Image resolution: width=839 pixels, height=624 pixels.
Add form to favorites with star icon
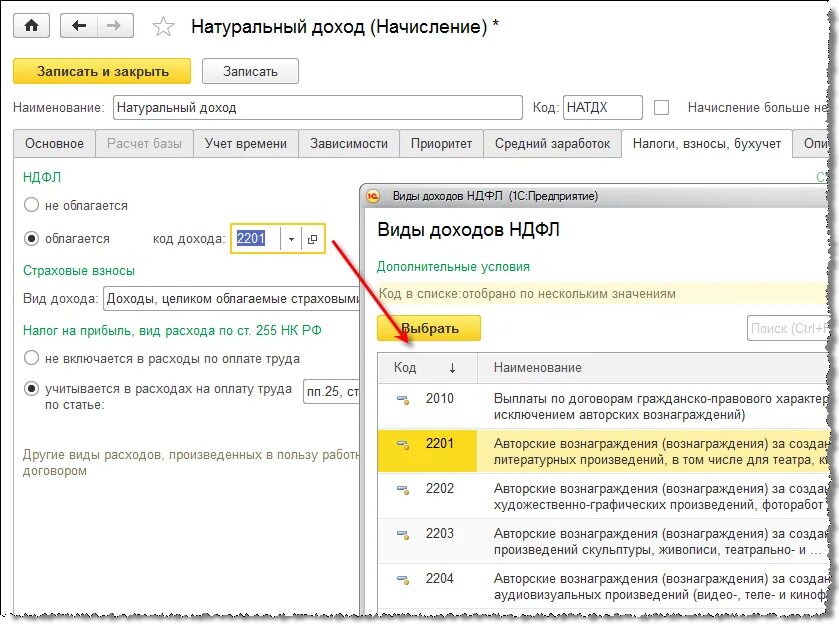163,27
